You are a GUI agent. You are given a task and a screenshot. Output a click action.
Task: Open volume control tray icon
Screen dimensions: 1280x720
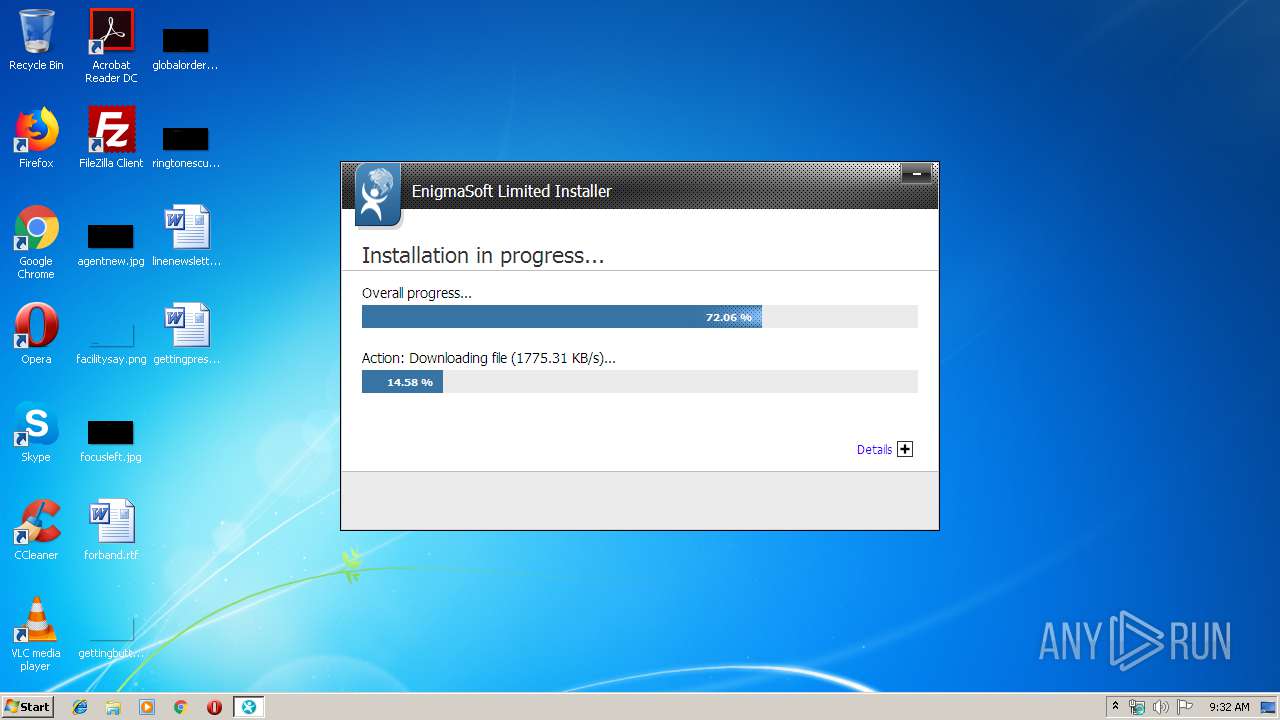coord(1161,707)
